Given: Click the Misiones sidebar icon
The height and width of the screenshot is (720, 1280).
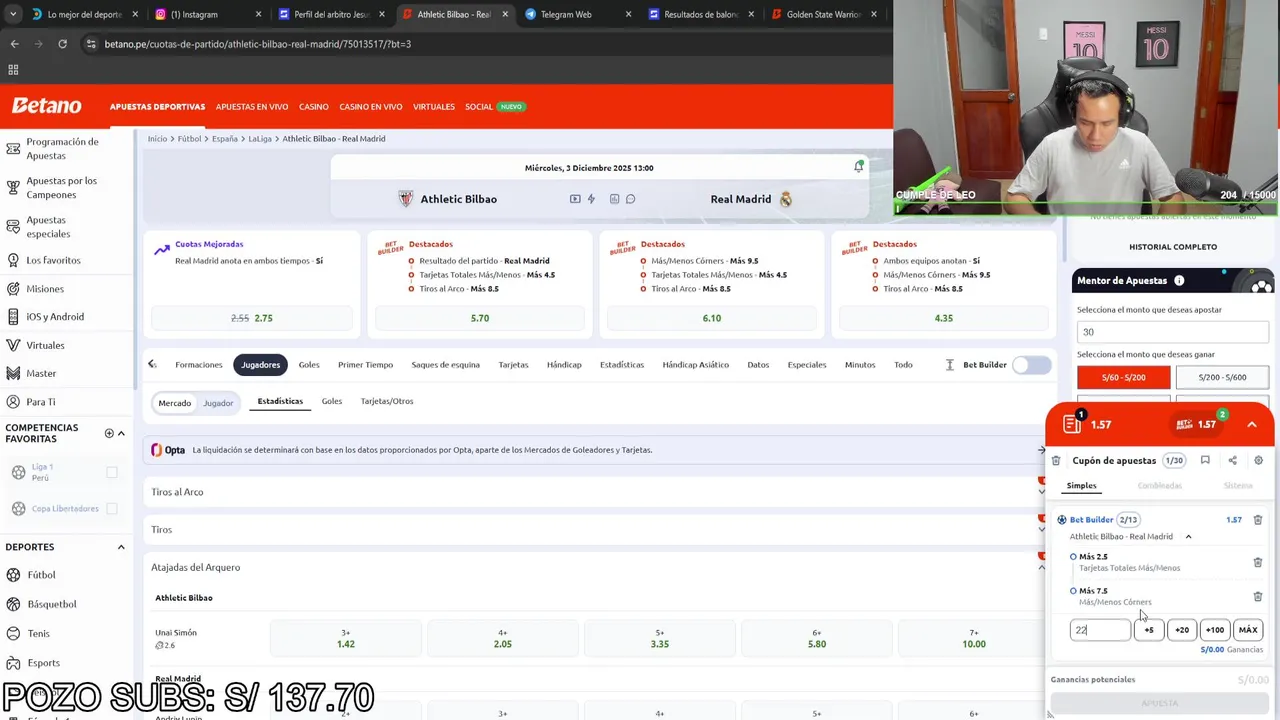Looking at the screenshot, I should [x=13, y=289].
